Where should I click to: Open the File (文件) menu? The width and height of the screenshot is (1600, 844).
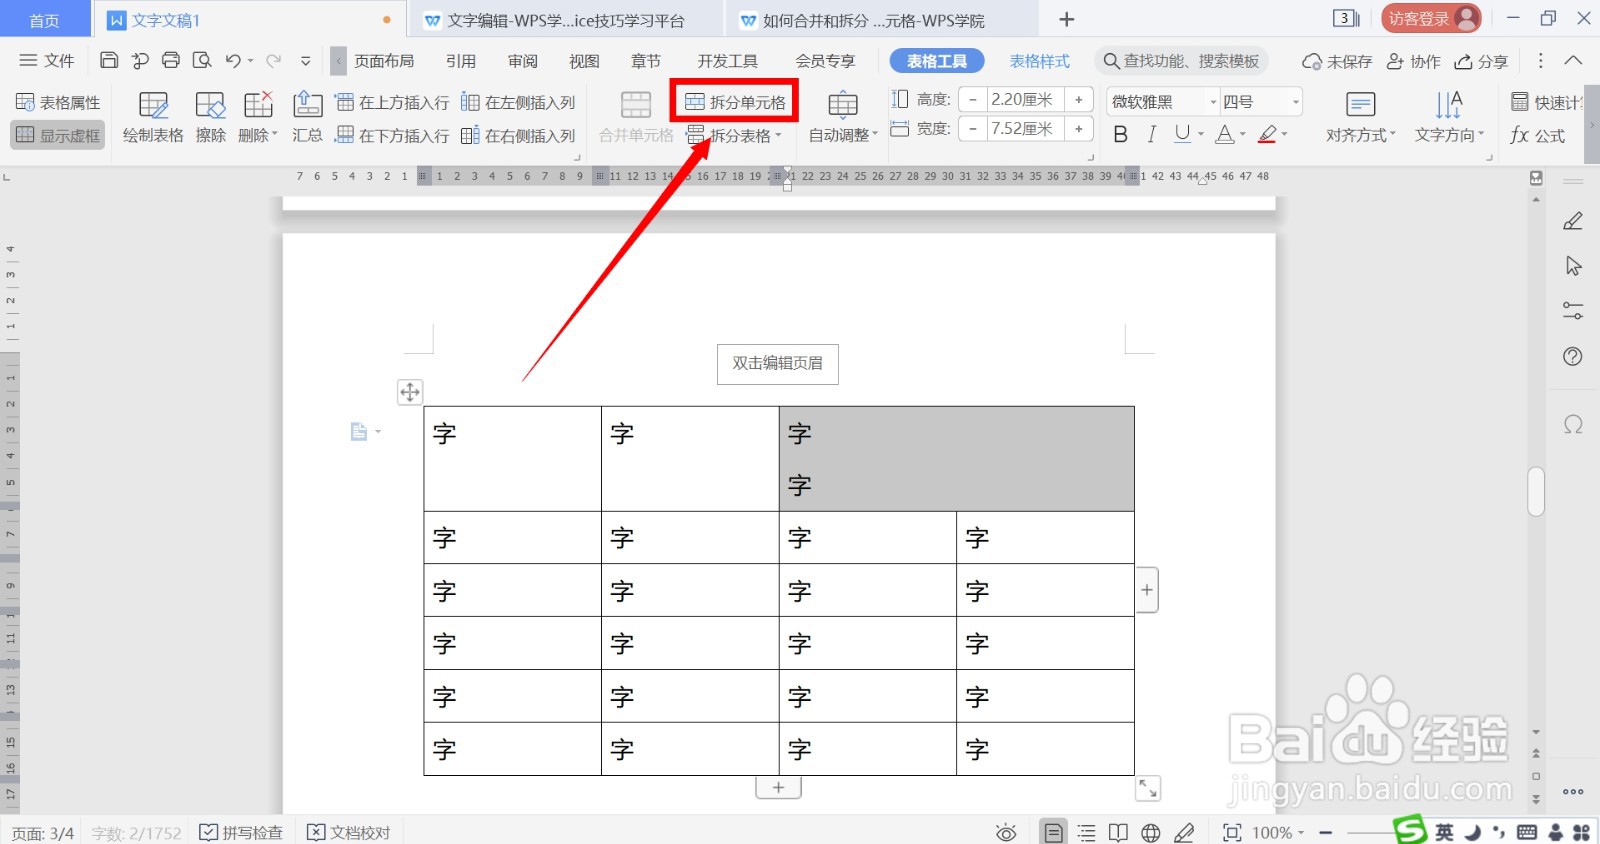pos(47,61)
